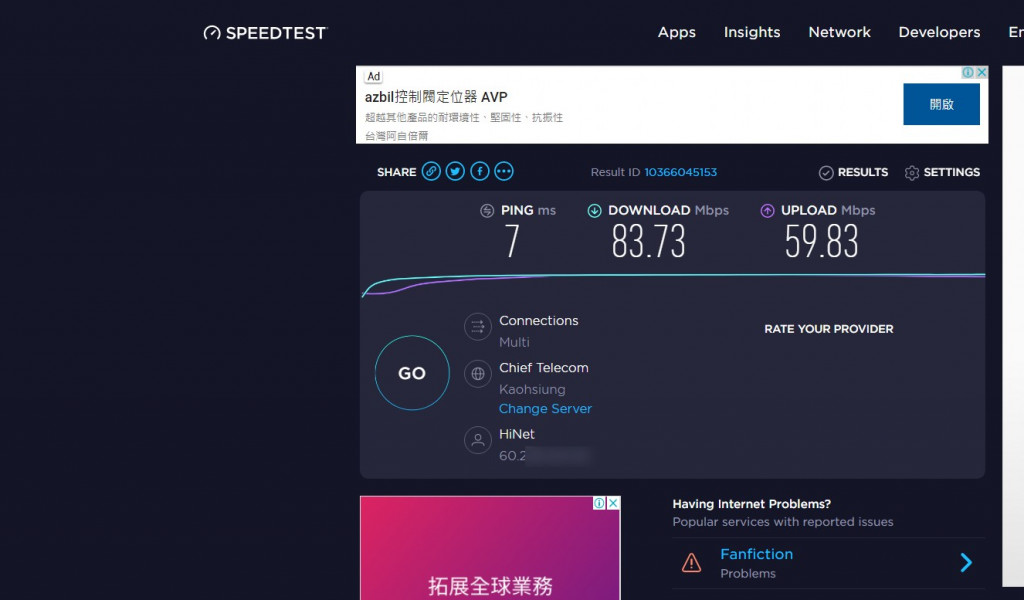The image size is (1024, 600).
Task: Click the download speed 83.73 value
Action: click(648, 242)
